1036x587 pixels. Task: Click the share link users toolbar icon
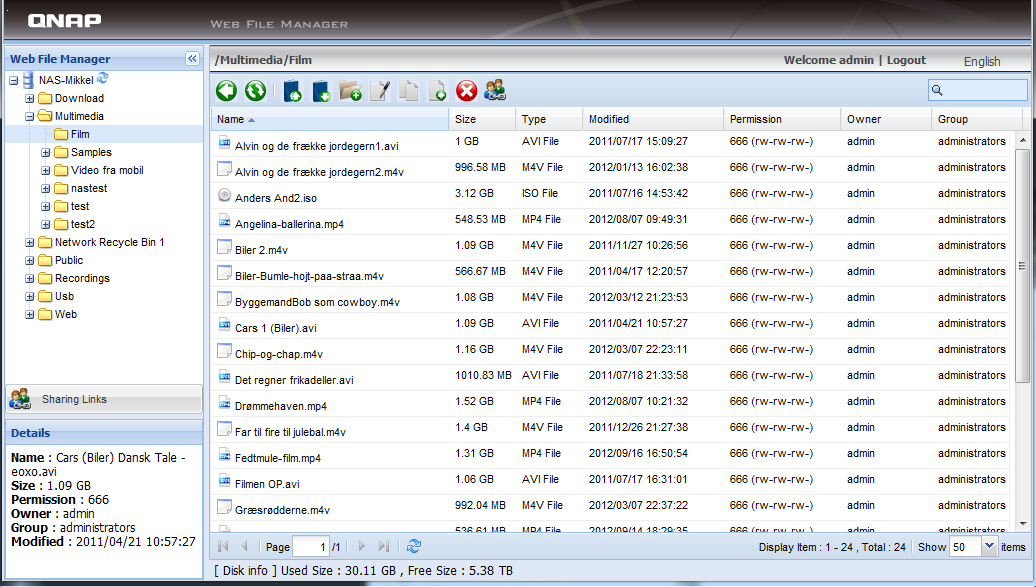tap(495, 91)
